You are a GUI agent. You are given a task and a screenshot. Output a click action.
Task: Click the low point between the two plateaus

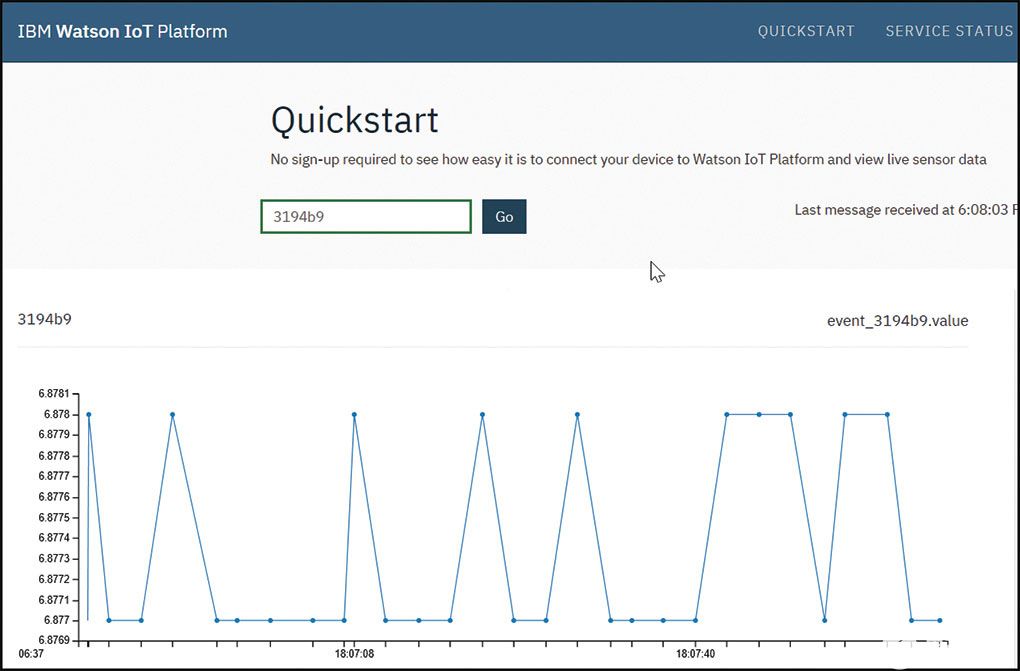(x=824, y=620)
